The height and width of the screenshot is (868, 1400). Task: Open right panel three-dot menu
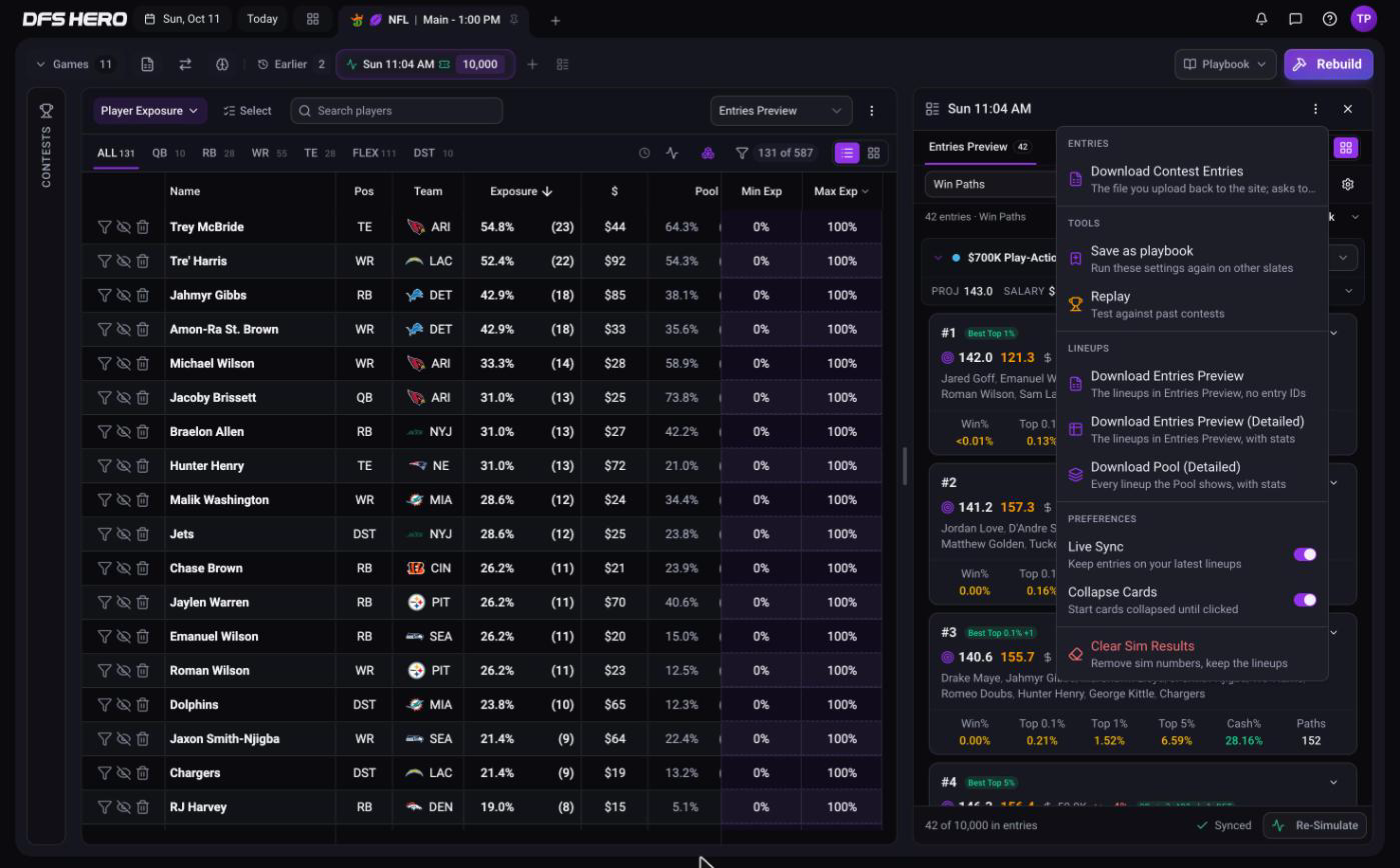point(1315,109)
